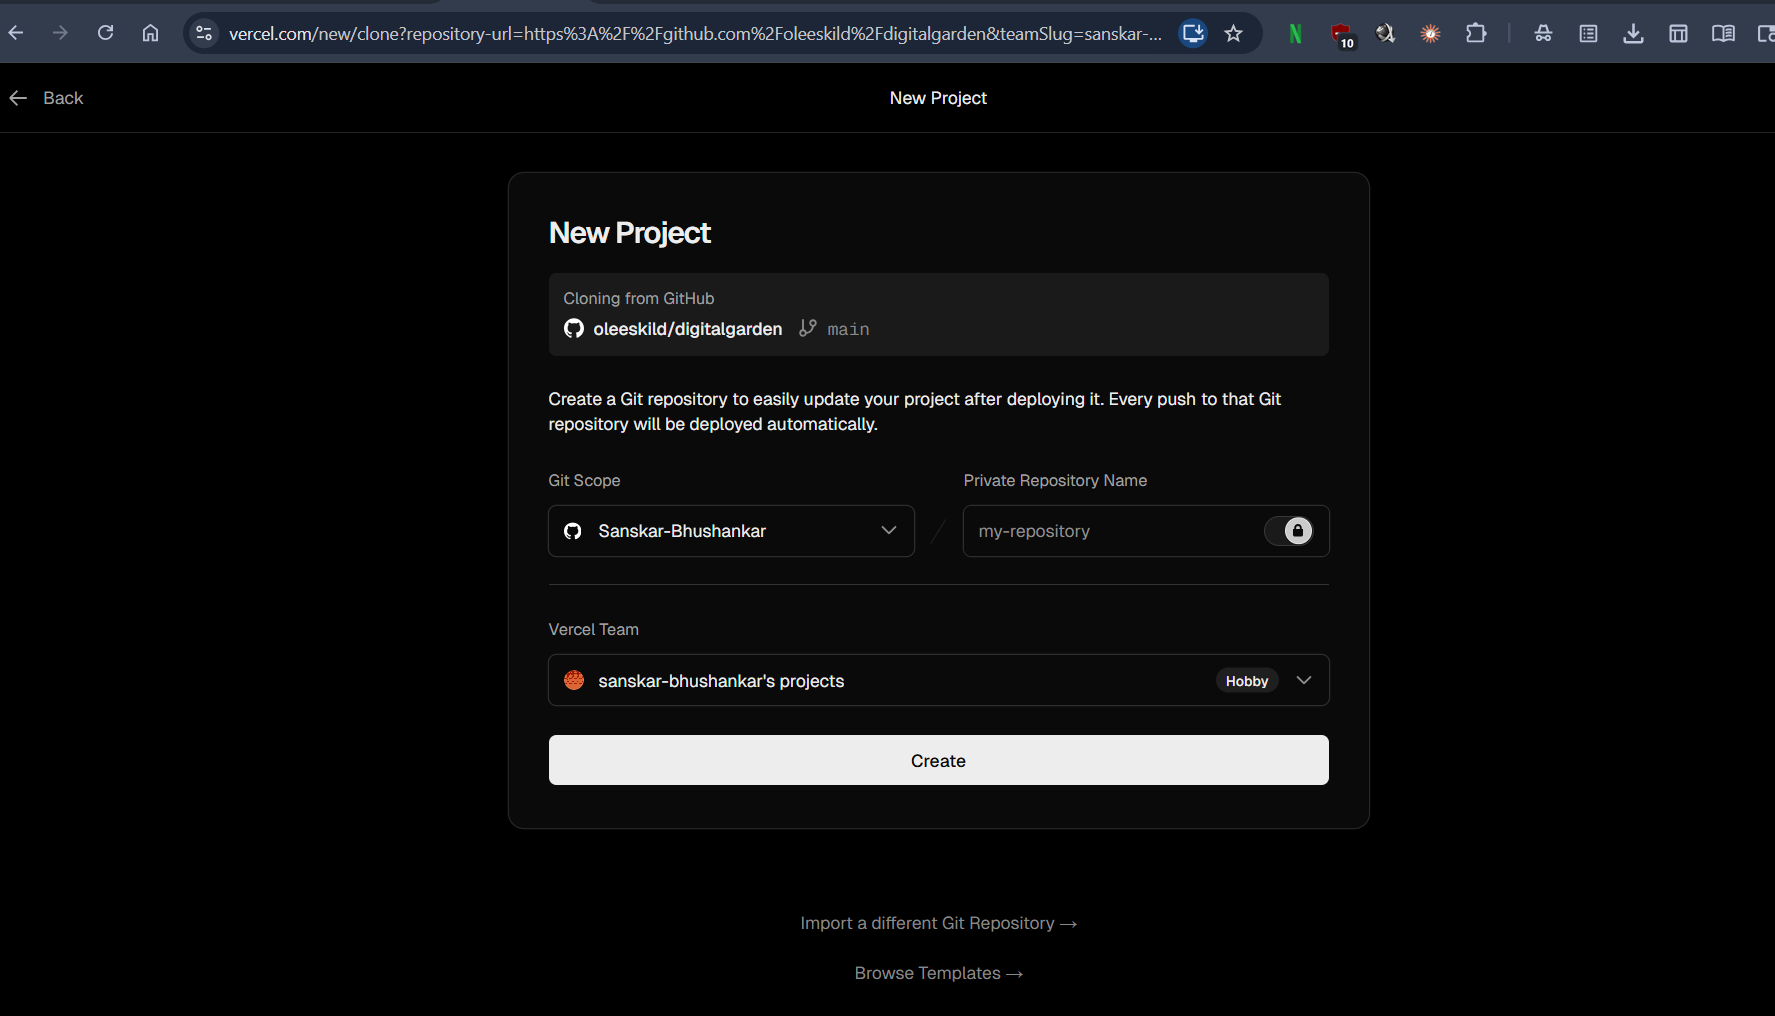Expand the Git Scope chevron arrow
This screenshot has height=1016, width=1775.
pyautogui.click(x=889, y=530)
